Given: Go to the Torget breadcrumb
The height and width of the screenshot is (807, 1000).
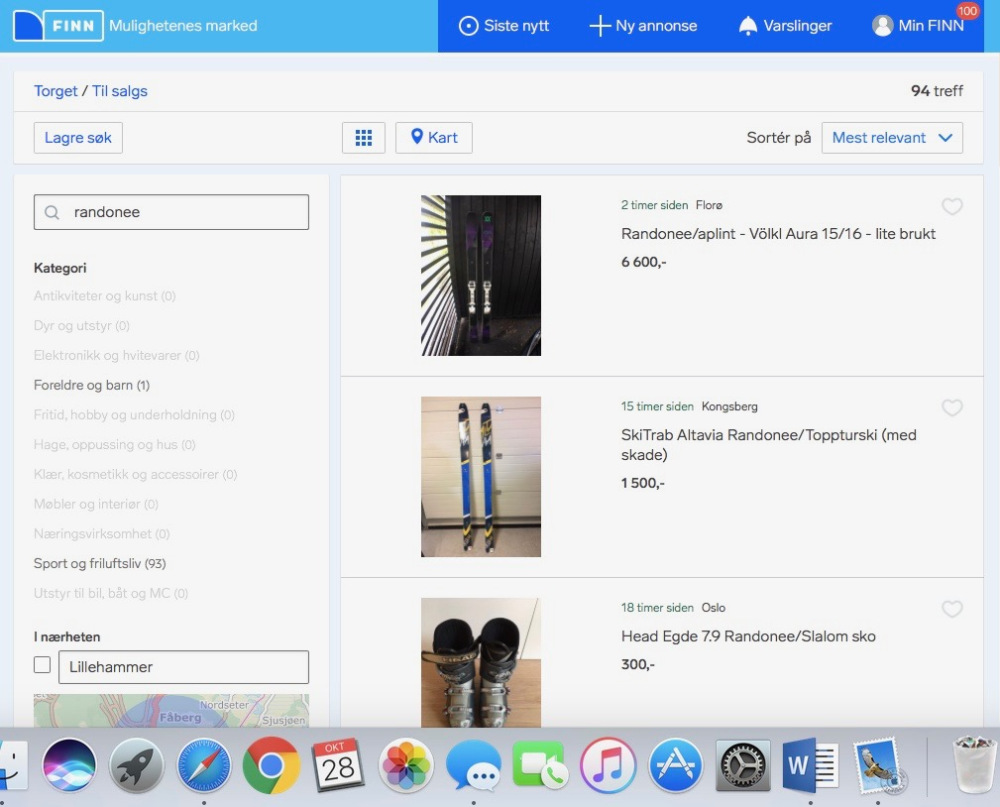Looking at the screenshot, I should pos(55,91).
